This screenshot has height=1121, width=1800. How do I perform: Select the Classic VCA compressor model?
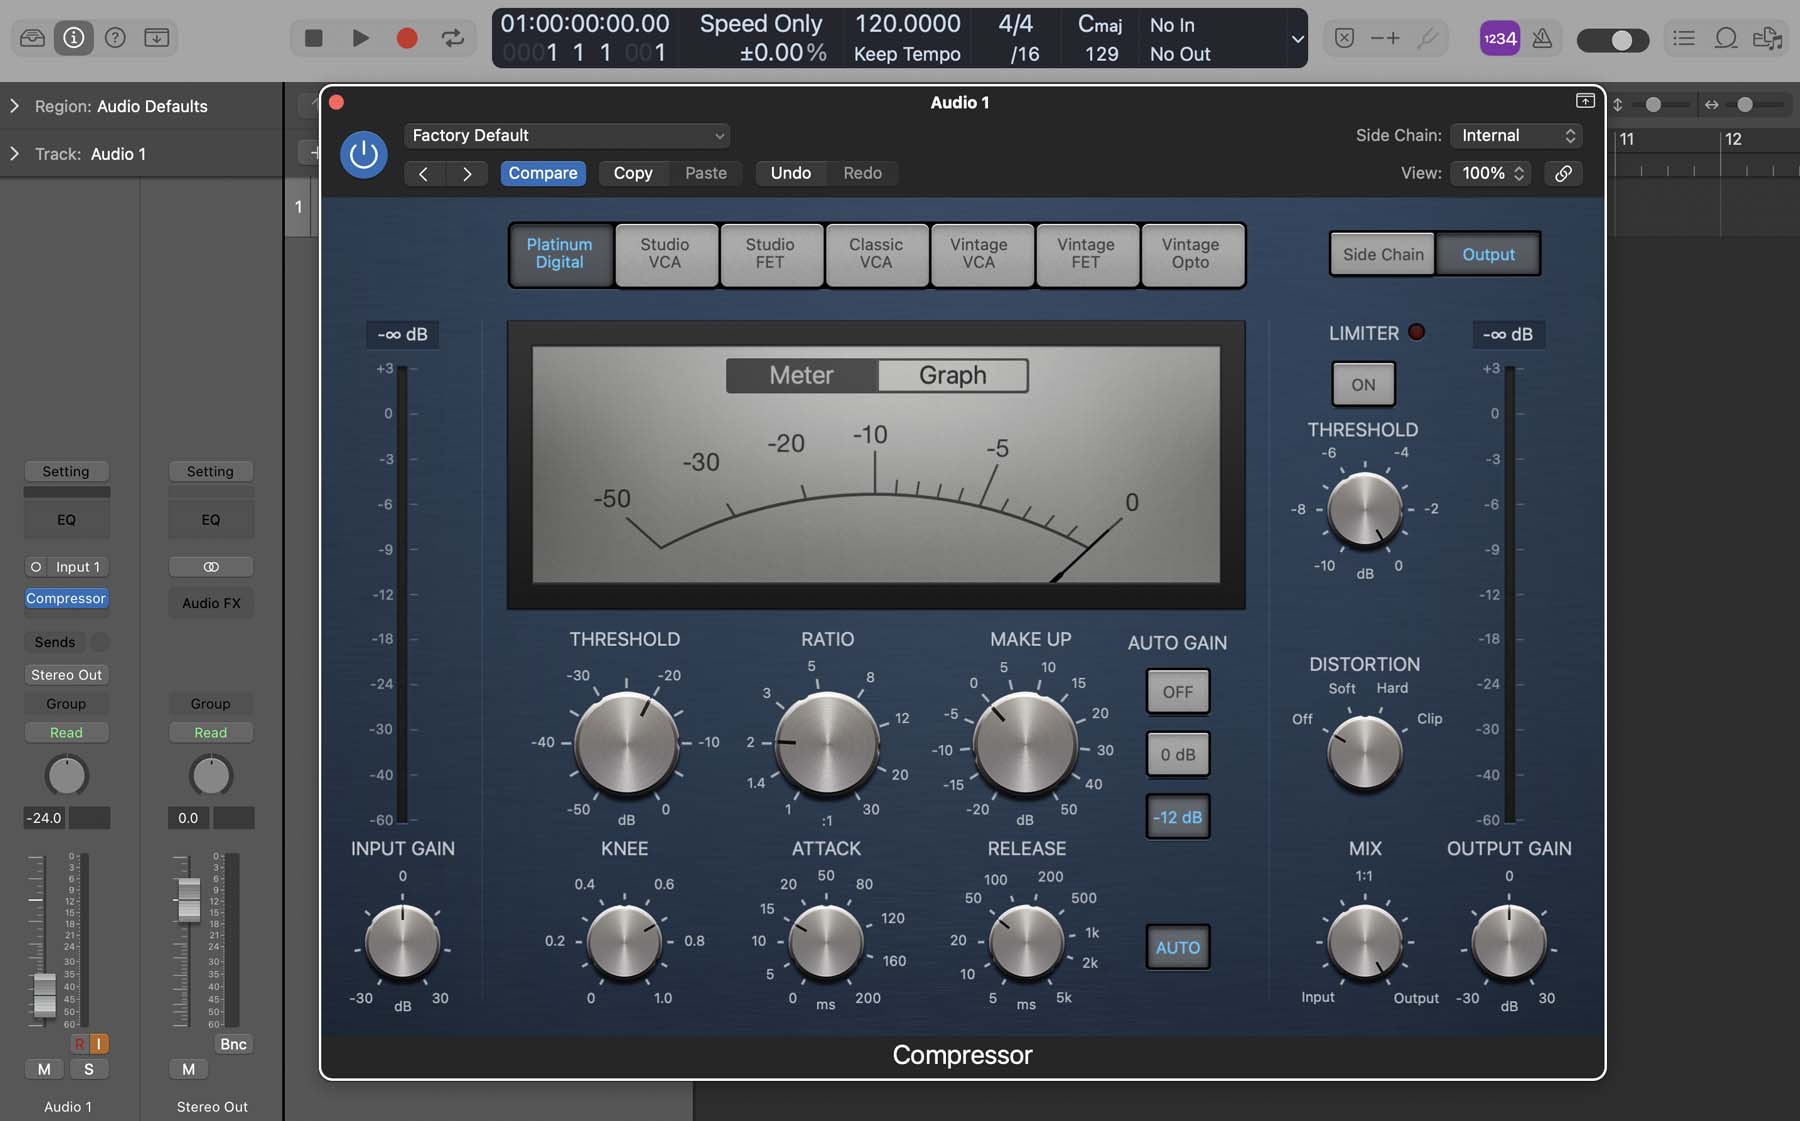(x=876, y=254)
